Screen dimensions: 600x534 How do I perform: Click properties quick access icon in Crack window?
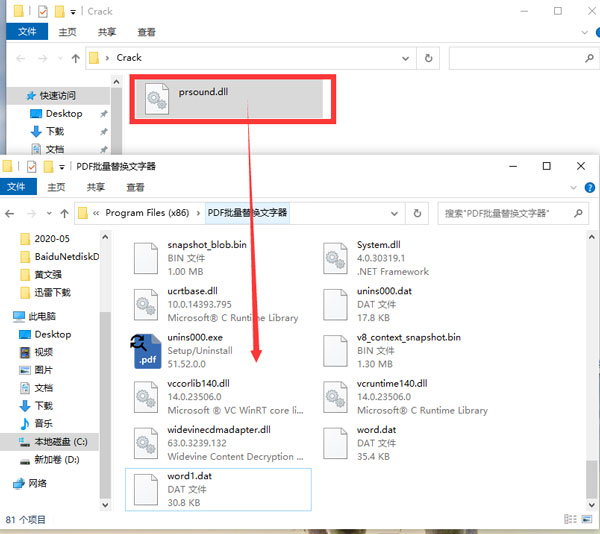coord(42,11)
